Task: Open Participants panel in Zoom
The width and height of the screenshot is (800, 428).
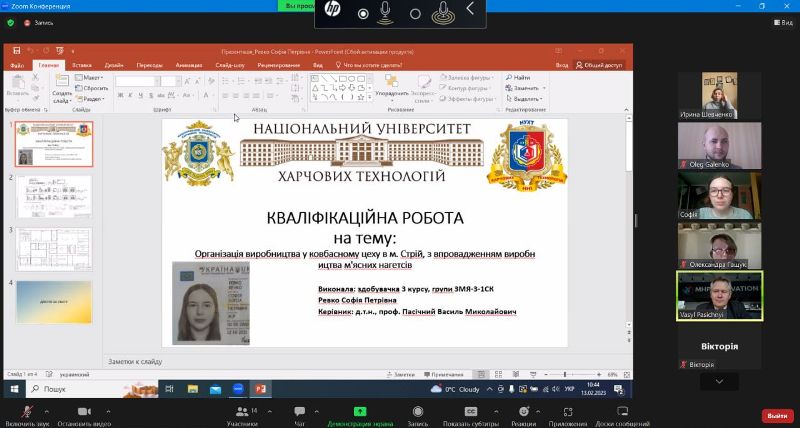Action: 242,414
